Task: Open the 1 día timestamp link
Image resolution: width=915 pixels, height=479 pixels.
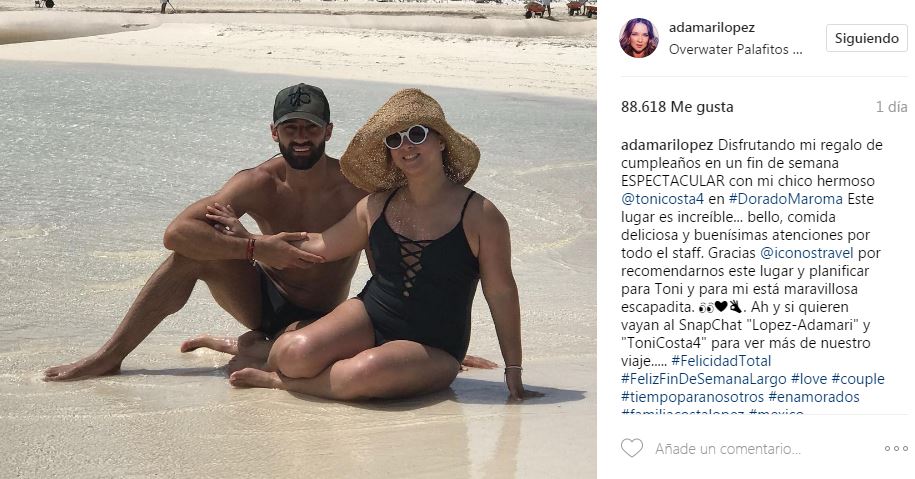Action: point(891,107)
